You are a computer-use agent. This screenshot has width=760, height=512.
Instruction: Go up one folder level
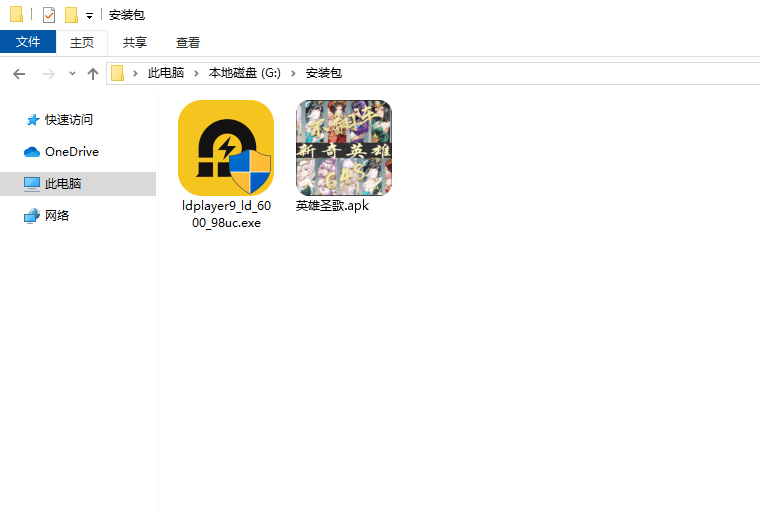[93, 74]
